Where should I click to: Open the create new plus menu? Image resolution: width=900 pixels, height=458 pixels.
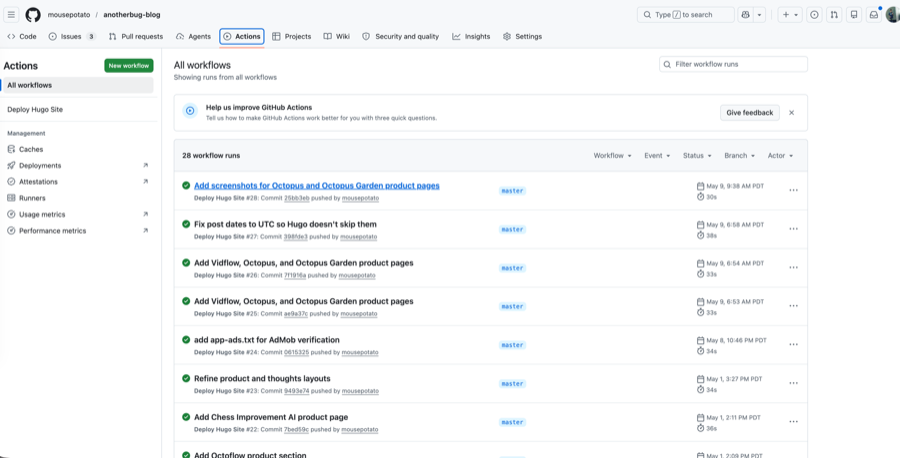tap(790, 14)
